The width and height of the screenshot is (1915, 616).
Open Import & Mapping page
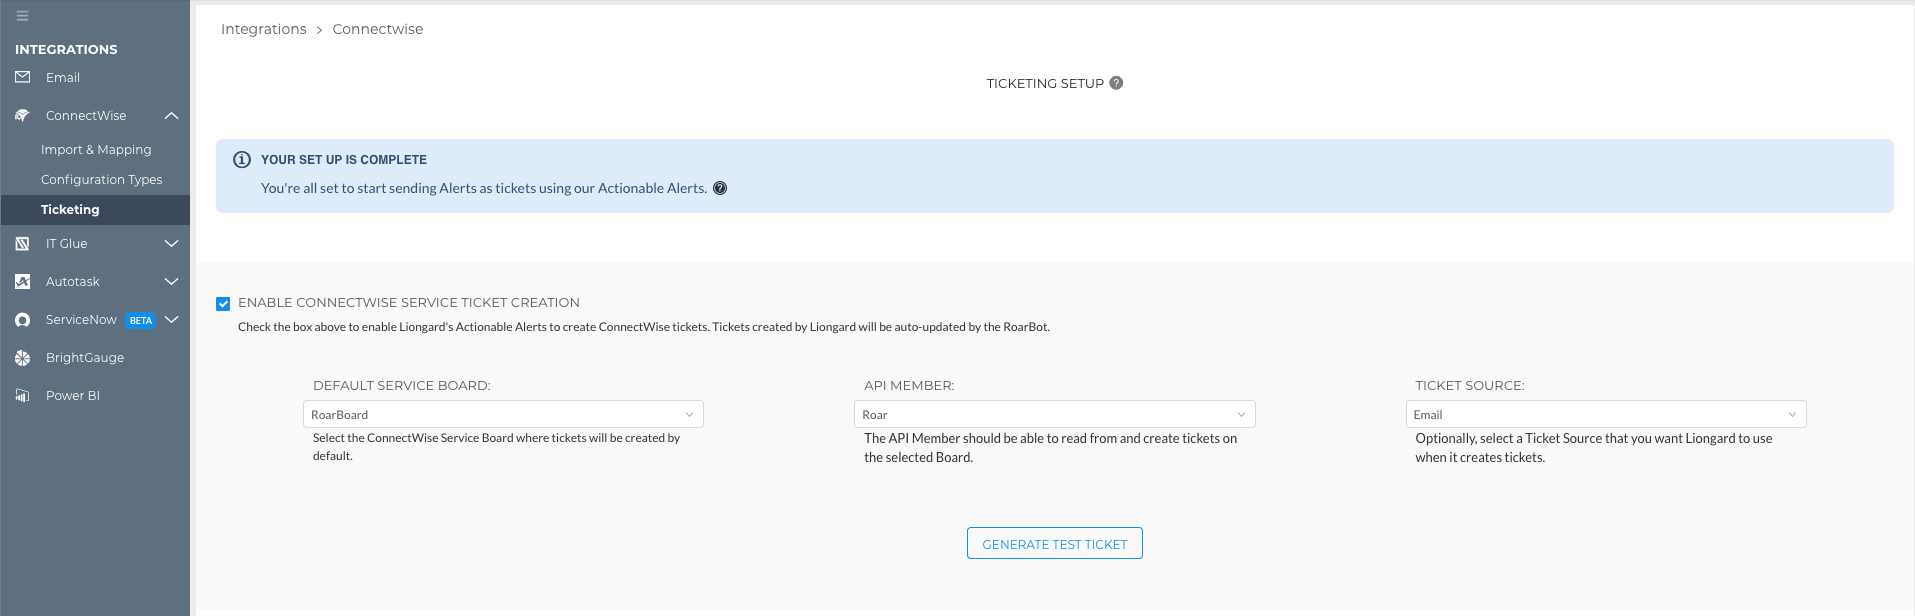coord(95,149)
